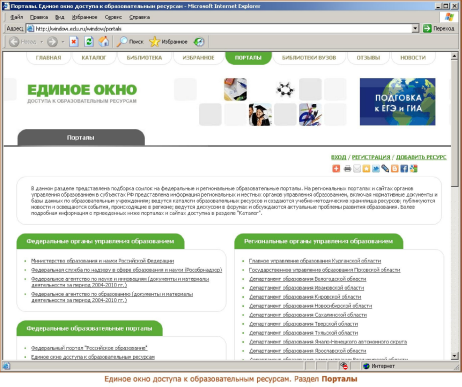
Task: Click the graduates photo thumbnail in header
Action: coord(260,114)
